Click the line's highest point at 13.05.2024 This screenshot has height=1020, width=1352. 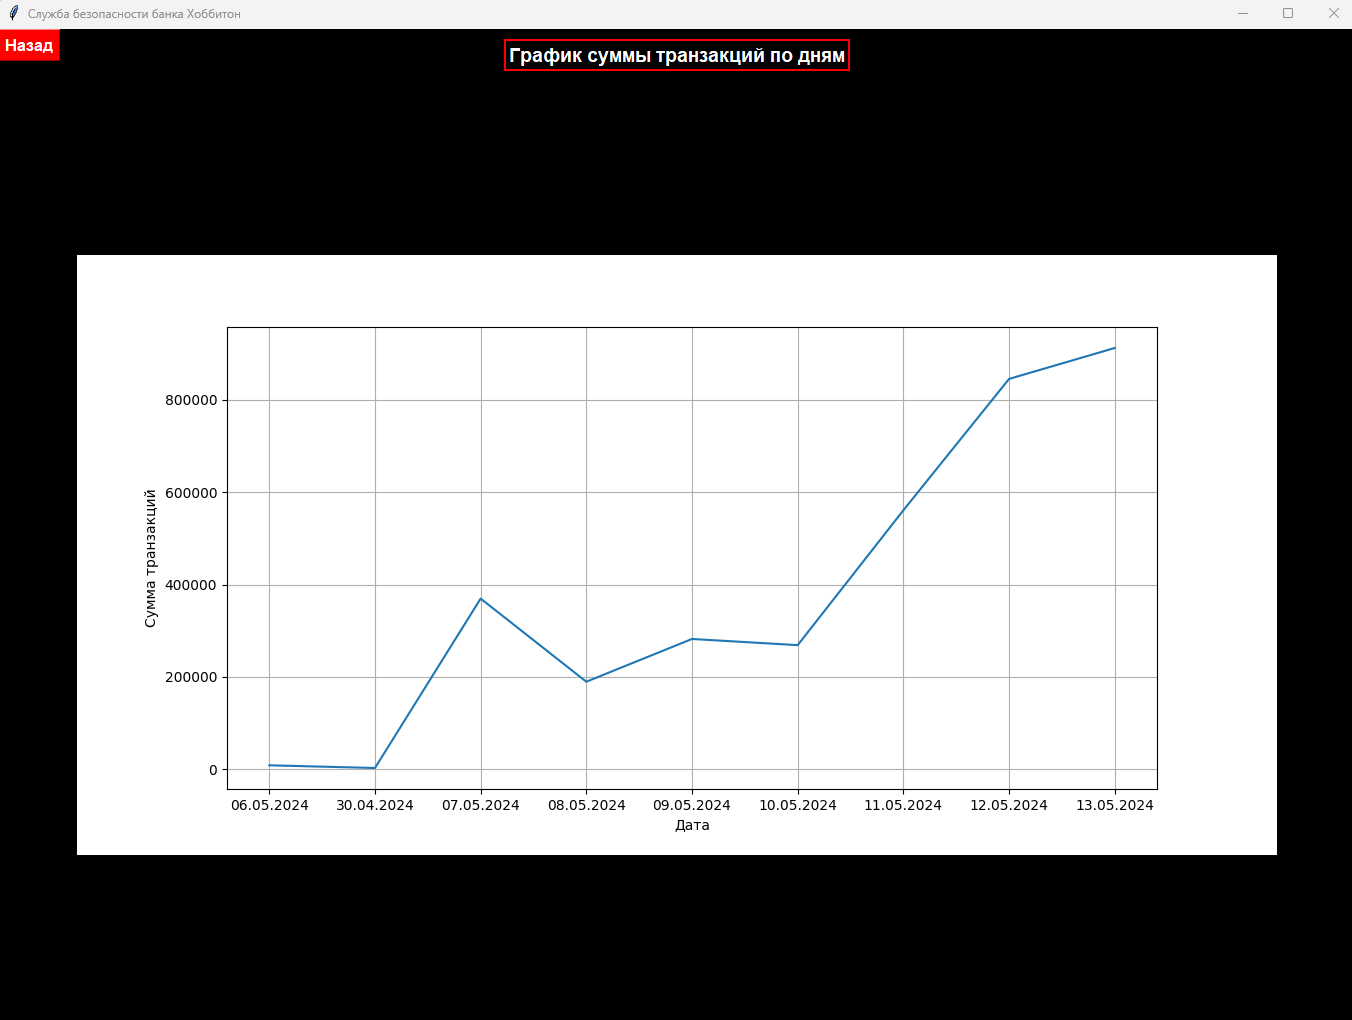[1115, 348]
